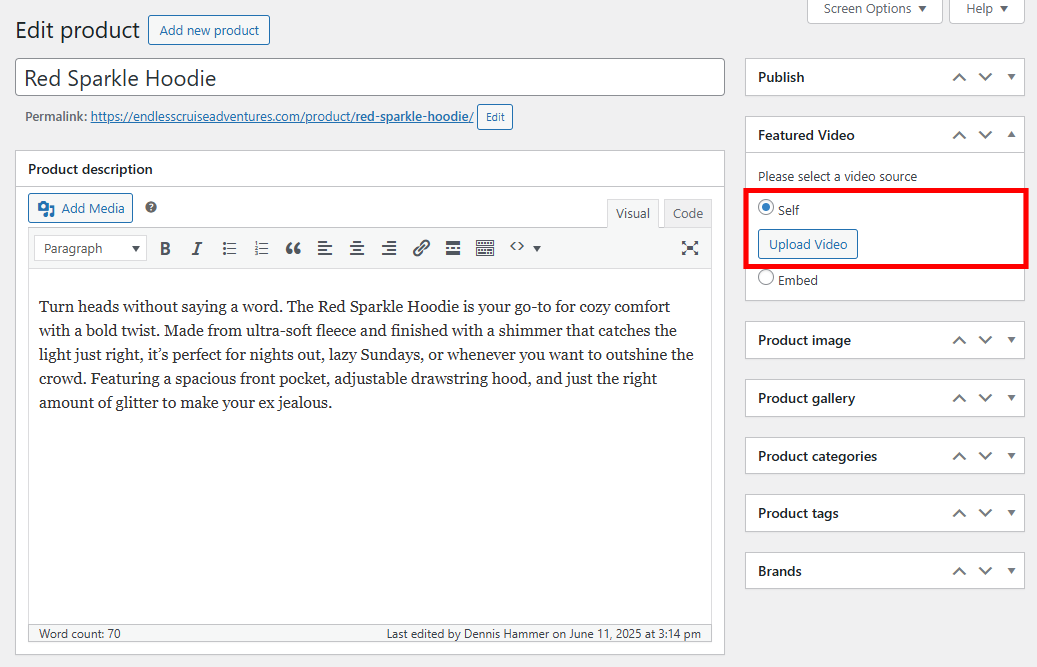Switch to the Code editor tab
Screen dimensions: 1037x667
687,213
